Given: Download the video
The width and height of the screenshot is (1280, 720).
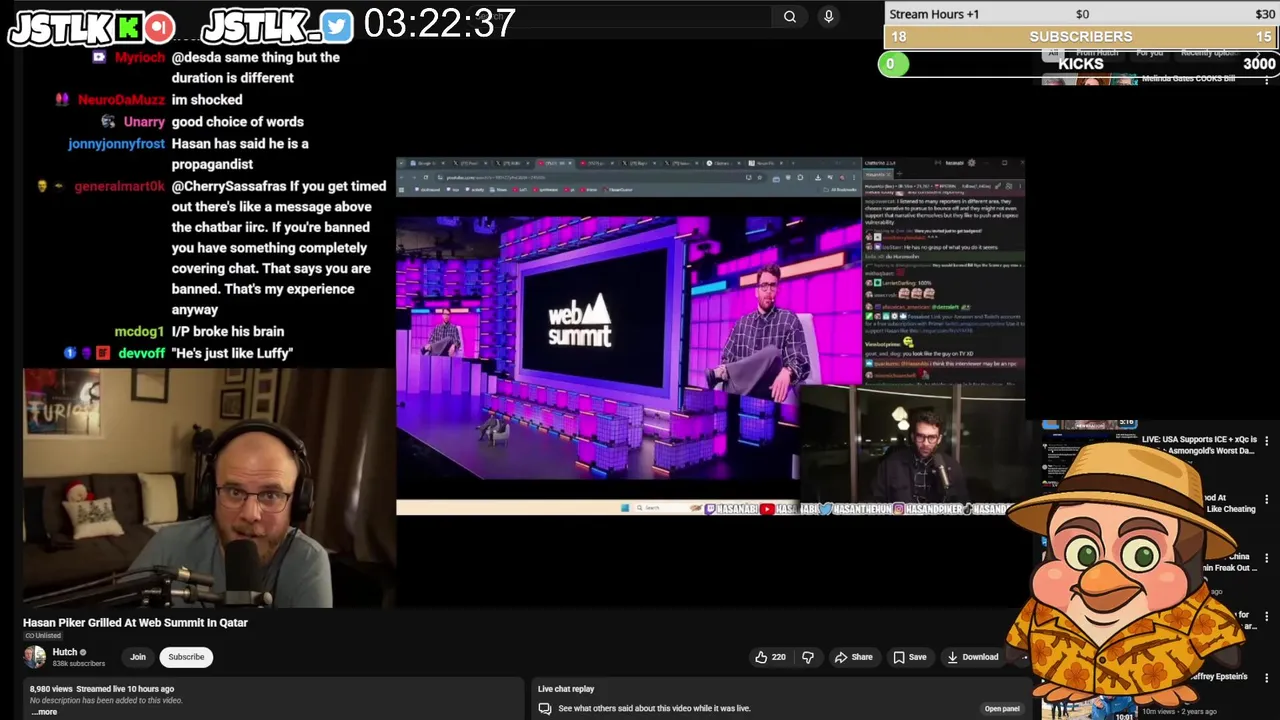Looking at the screenshot, I should point(973,657).
